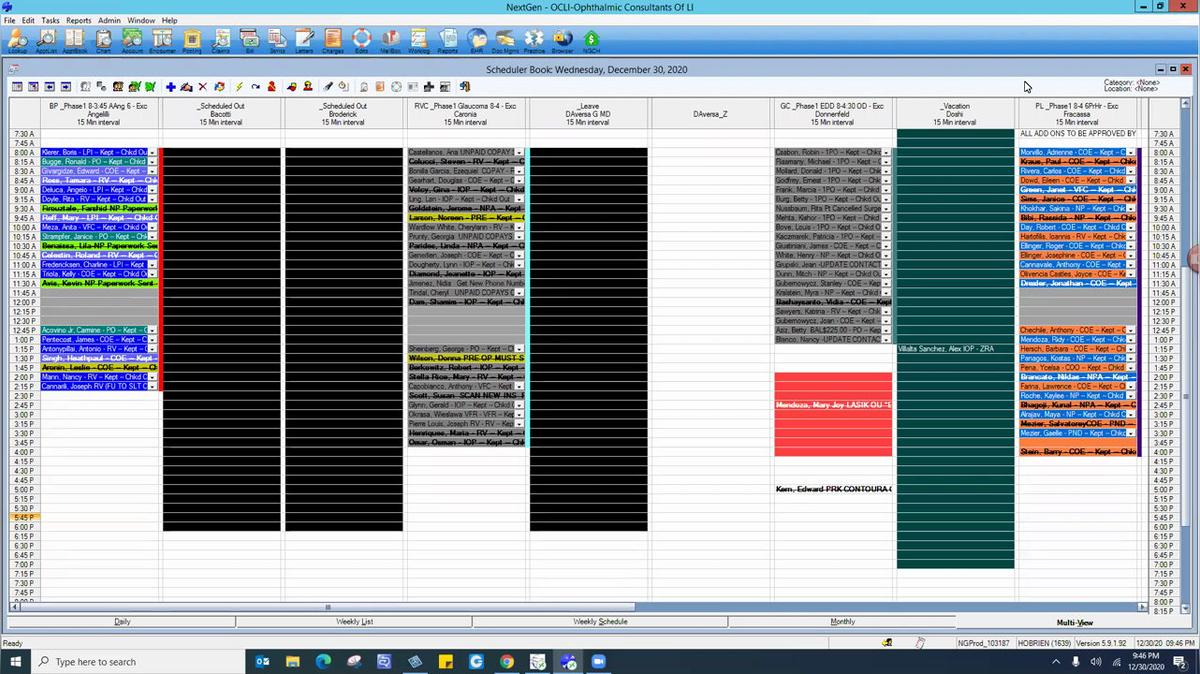This screenshot has width=1200, height=674.
Task: Open the Encounter toolbar icon
Action: point(163,40)
